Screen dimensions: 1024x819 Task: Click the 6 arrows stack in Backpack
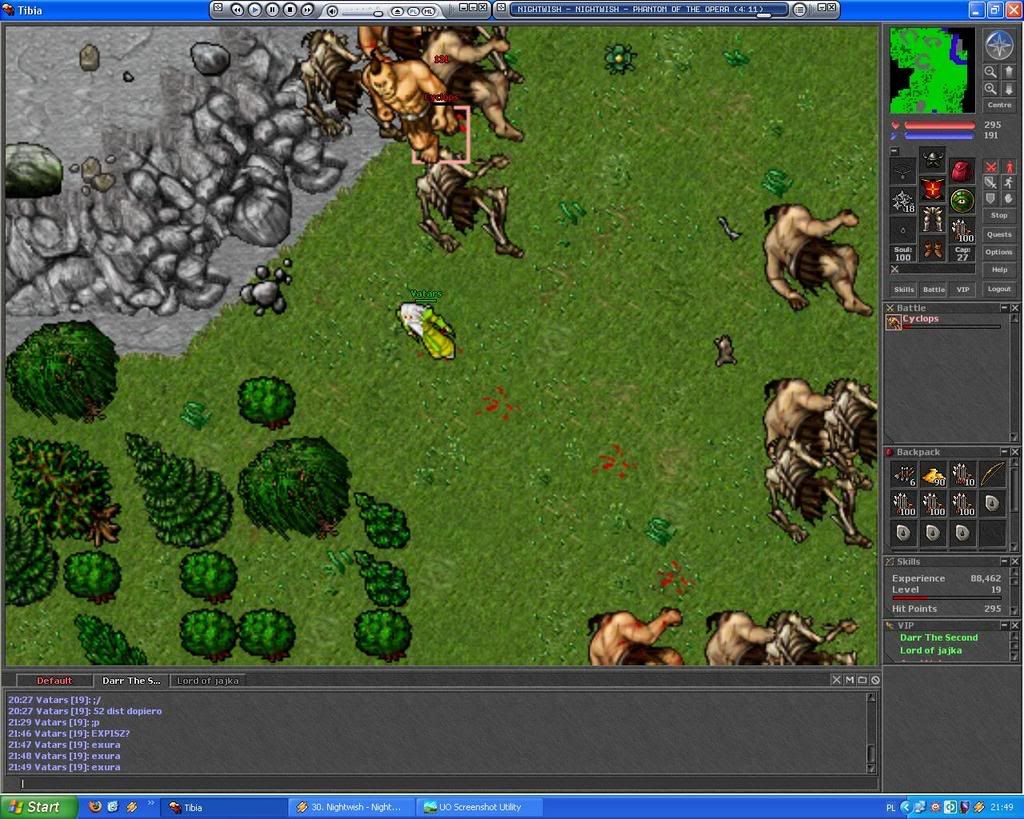[x=904, y=474]
